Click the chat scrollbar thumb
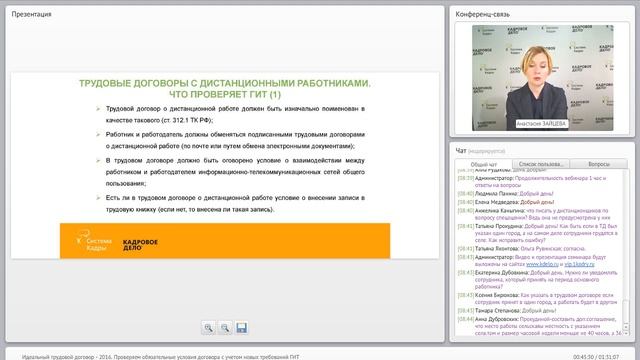 pyautogui.click(x=626, y=311)
